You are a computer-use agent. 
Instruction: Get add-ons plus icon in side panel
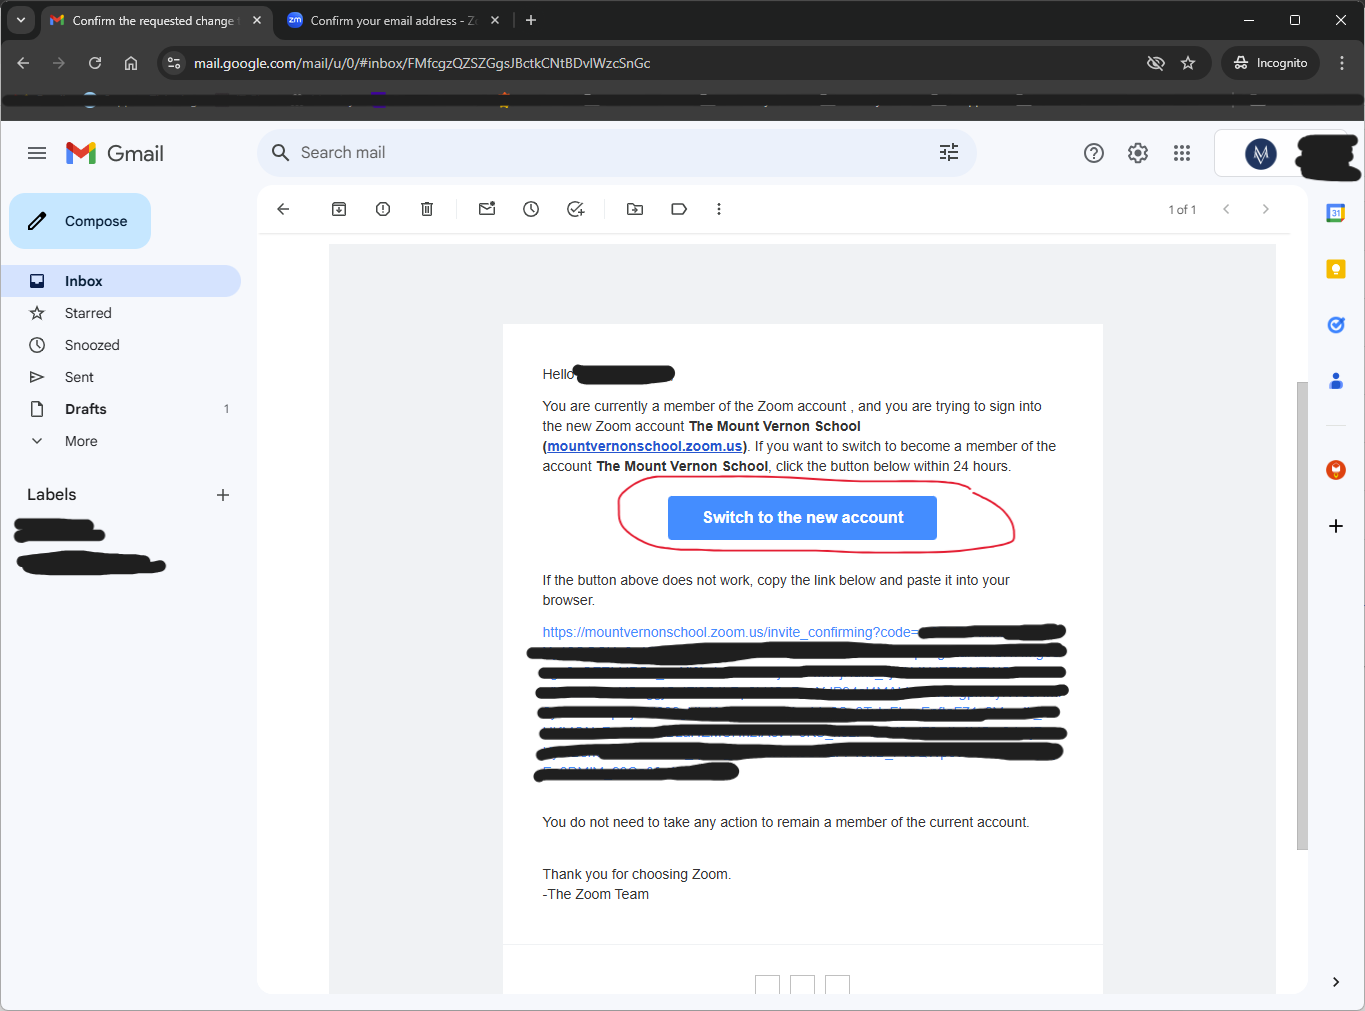point(1336,526)
